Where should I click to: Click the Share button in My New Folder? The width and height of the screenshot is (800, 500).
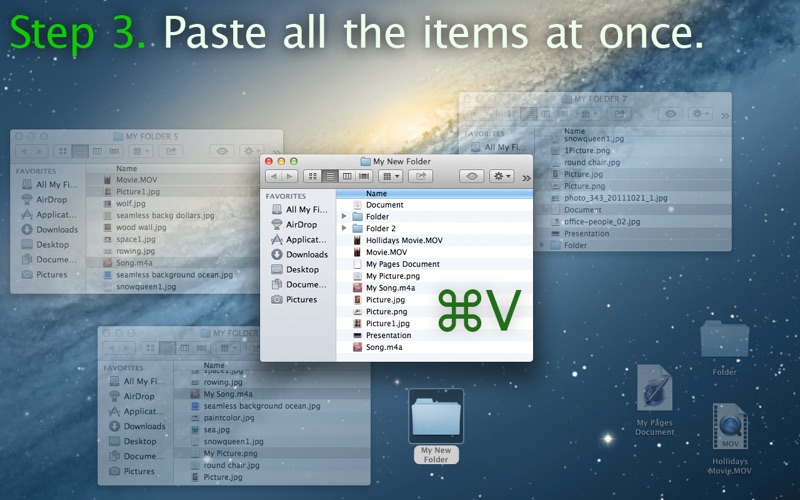[420, 176]
